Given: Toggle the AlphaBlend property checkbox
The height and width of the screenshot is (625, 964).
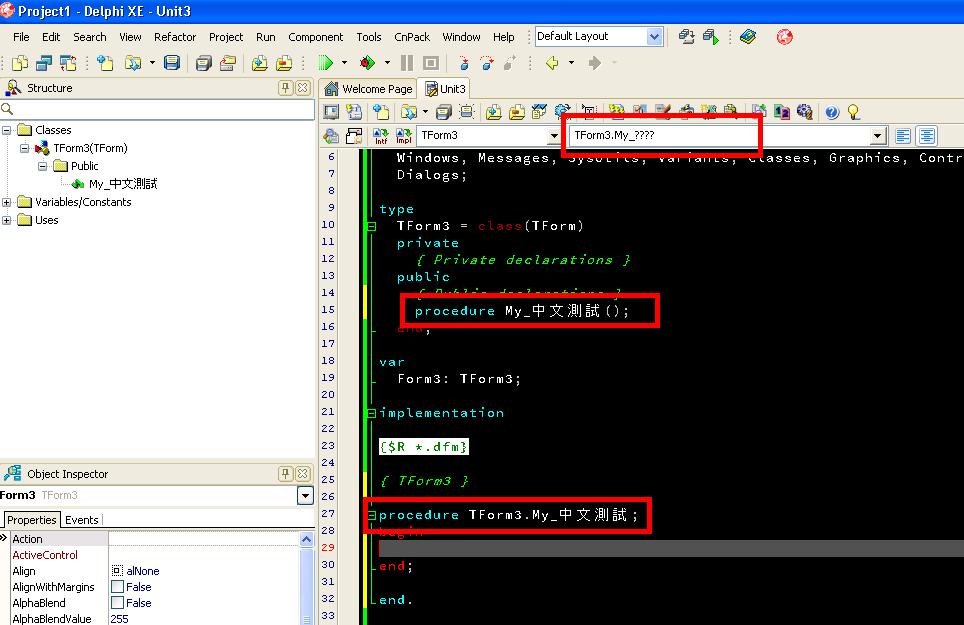Looking at the screenshot, I should 118,603.
